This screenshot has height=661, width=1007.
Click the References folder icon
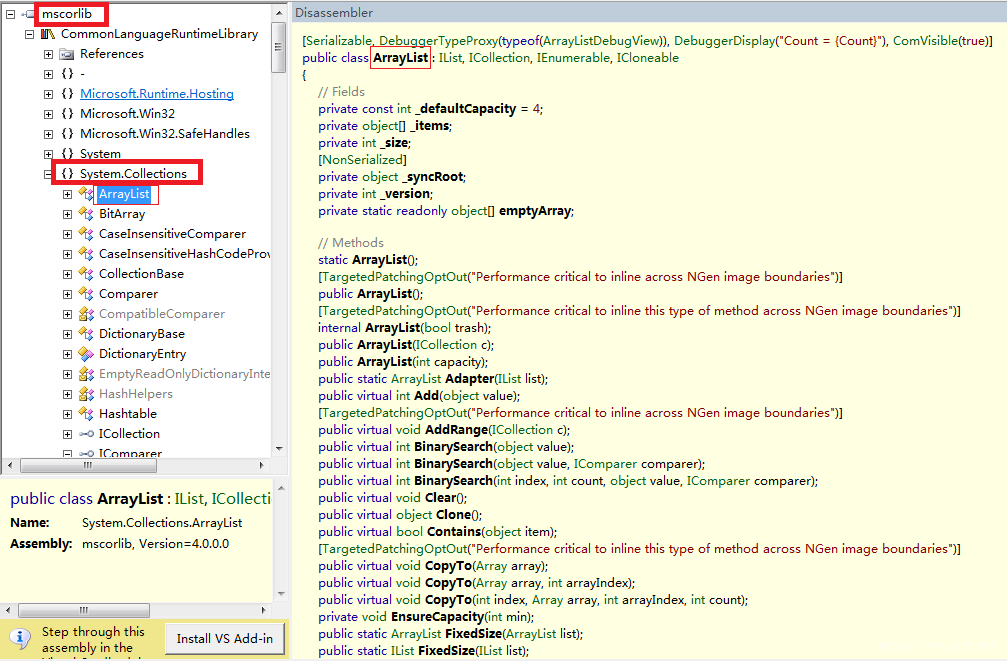67,55
